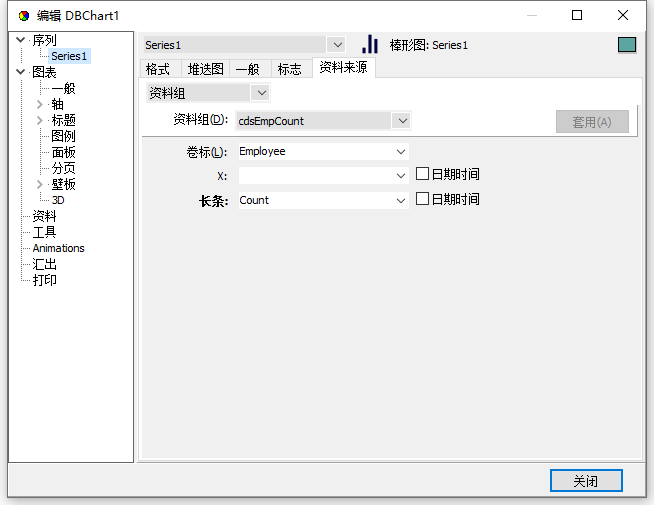Select 标题 label in the tree
This screenshot has width=654, height=505.
pyautogui.click(x=63, y=121)
